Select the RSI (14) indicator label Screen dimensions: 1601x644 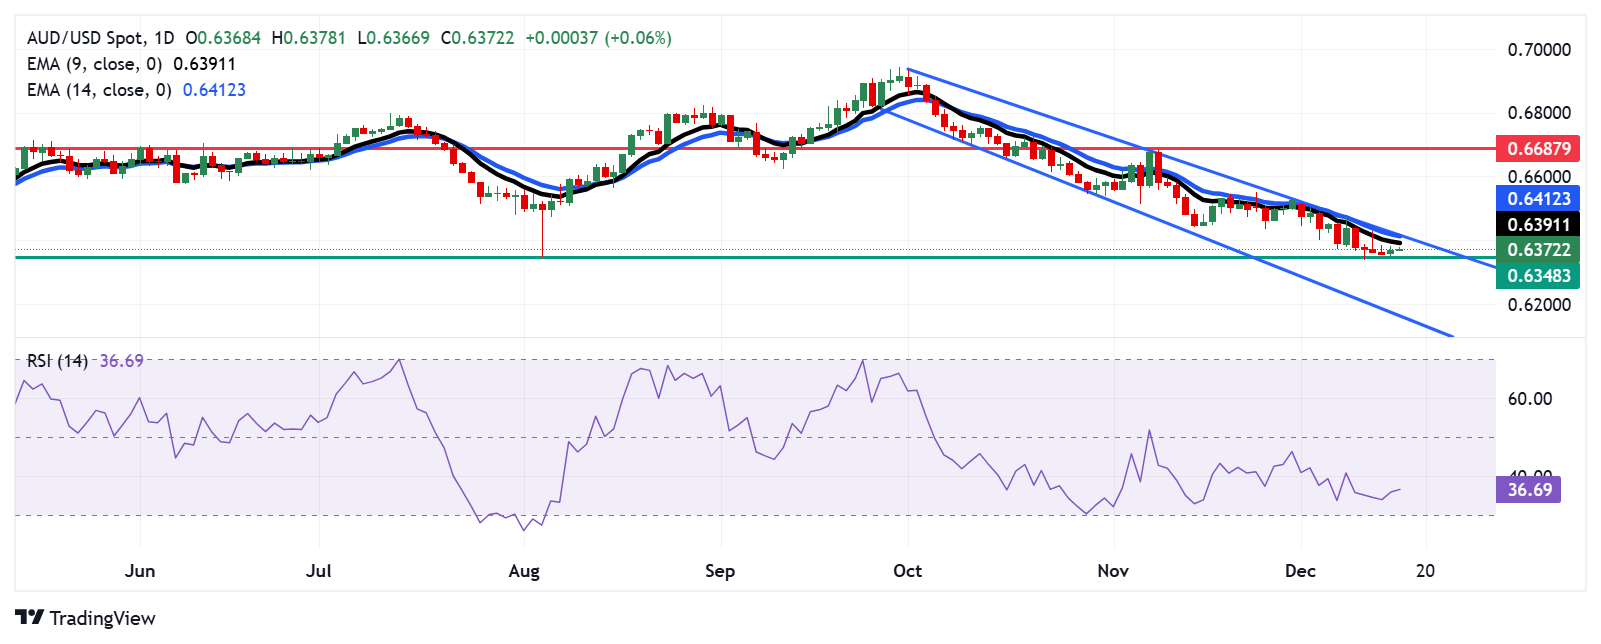point(57,360)
